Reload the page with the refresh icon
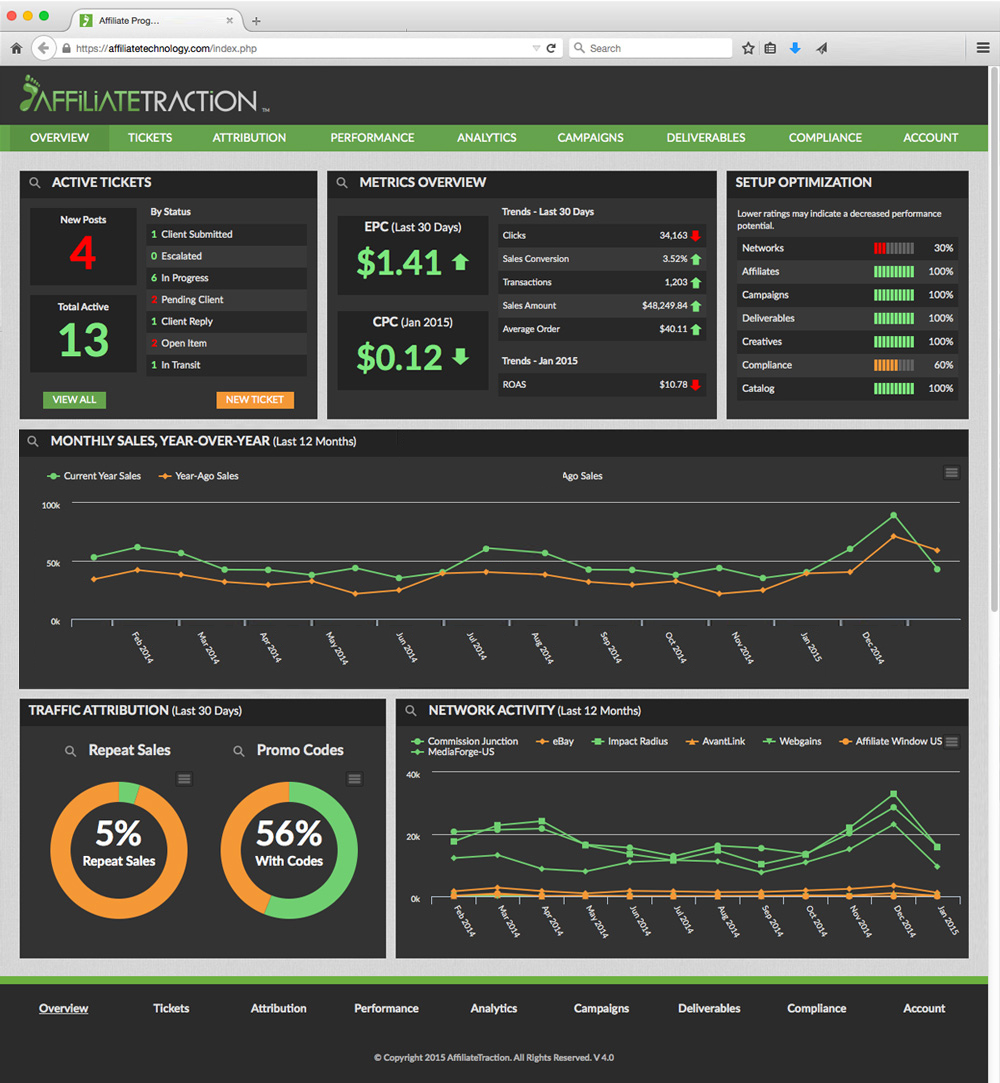Image resolution: width=1000 pixels, height=1083 pixels. 551,48
